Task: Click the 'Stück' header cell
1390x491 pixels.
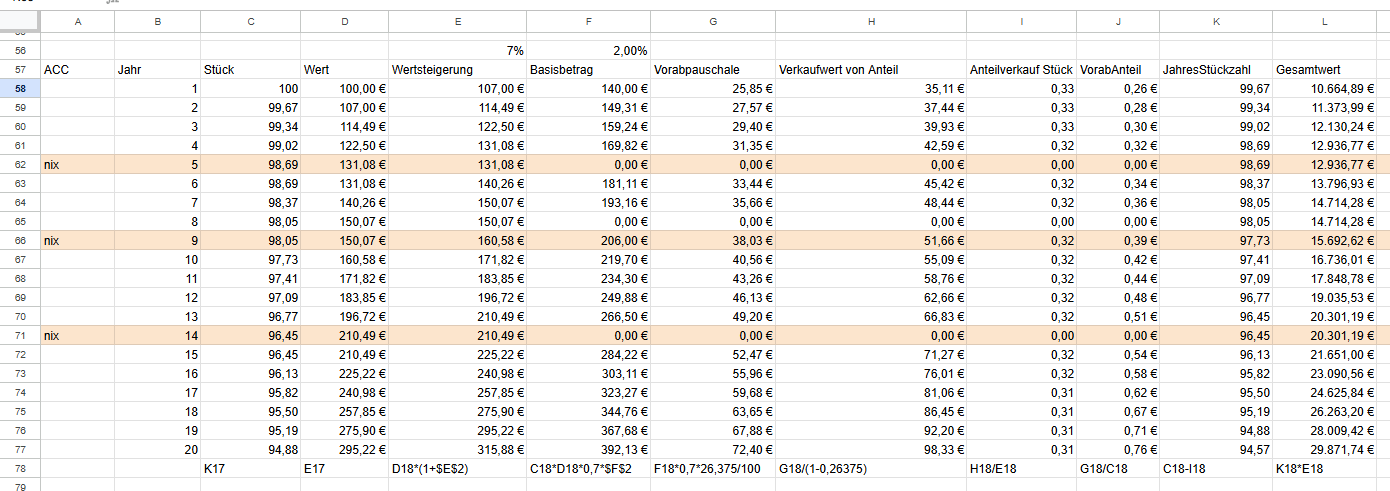Action: tap(250, 70)
